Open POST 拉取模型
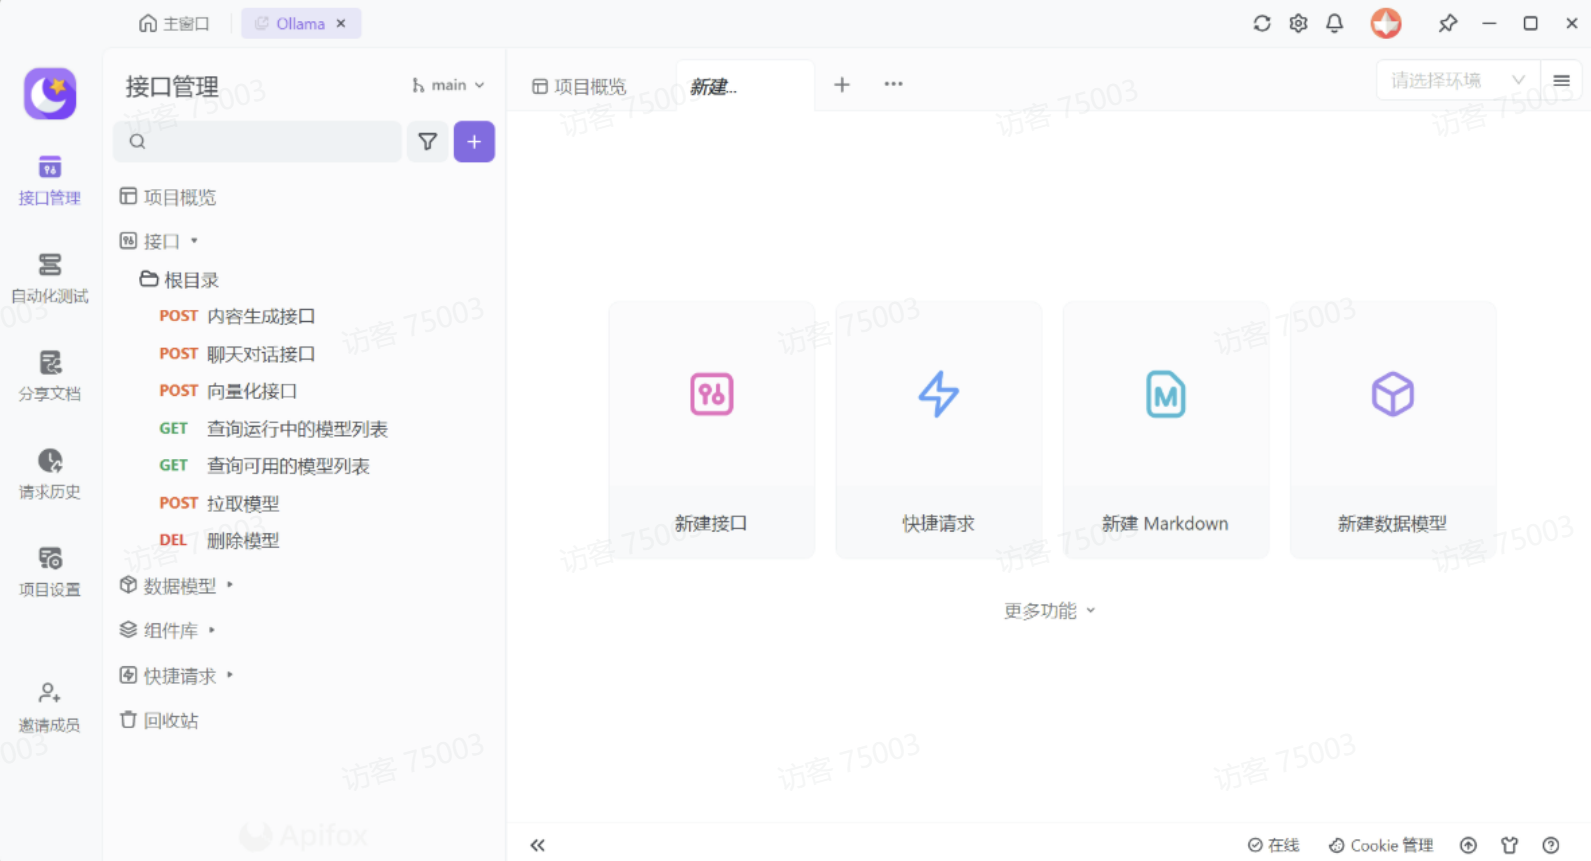Viewport: 1591px width, 861px height. 219,503
